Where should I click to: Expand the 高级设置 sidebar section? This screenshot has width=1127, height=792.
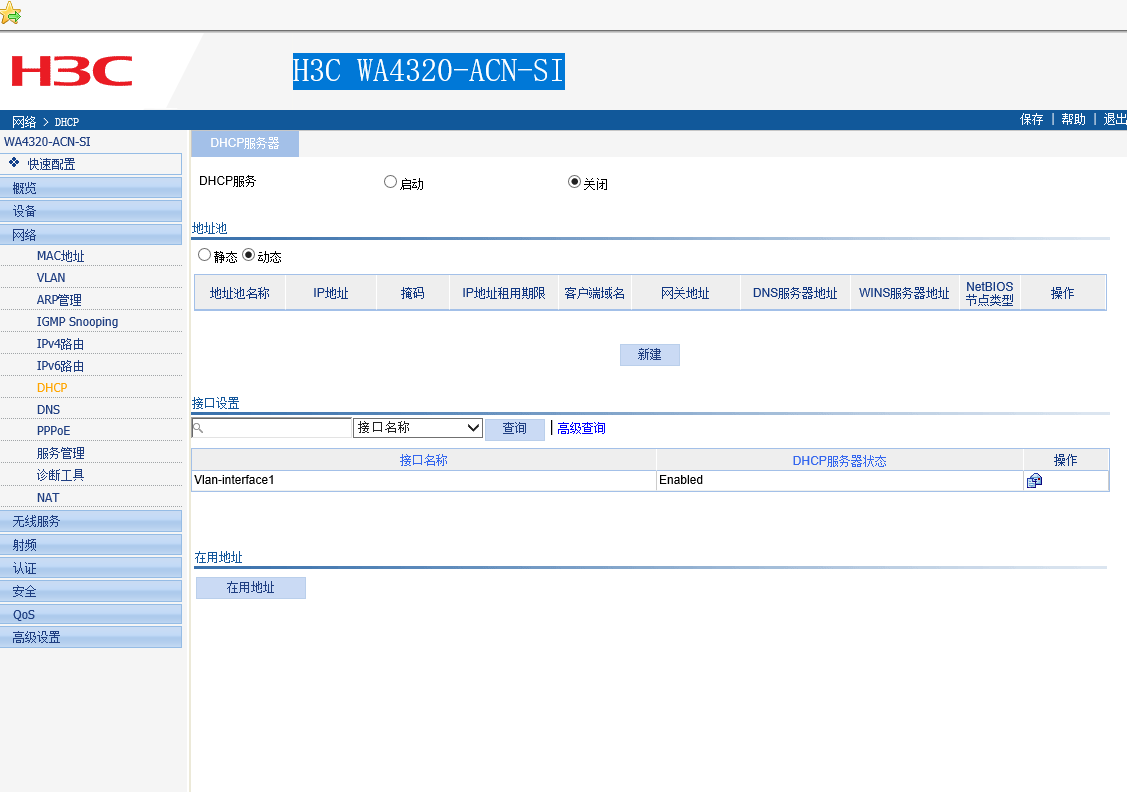pos(91,637)
